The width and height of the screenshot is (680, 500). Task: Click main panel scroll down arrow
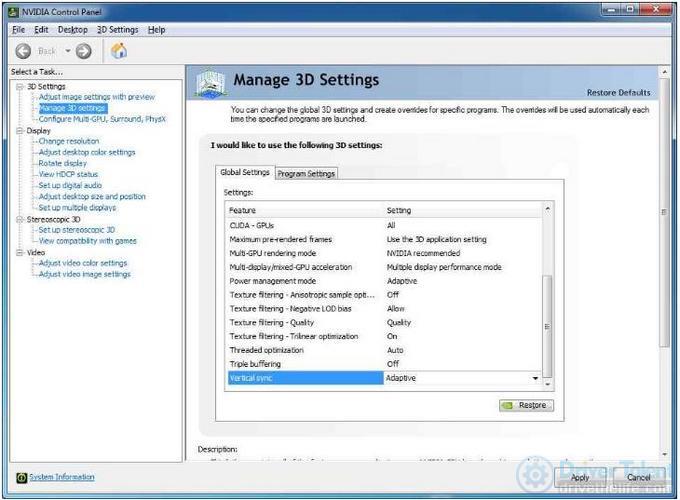click(x=664, y=454)
